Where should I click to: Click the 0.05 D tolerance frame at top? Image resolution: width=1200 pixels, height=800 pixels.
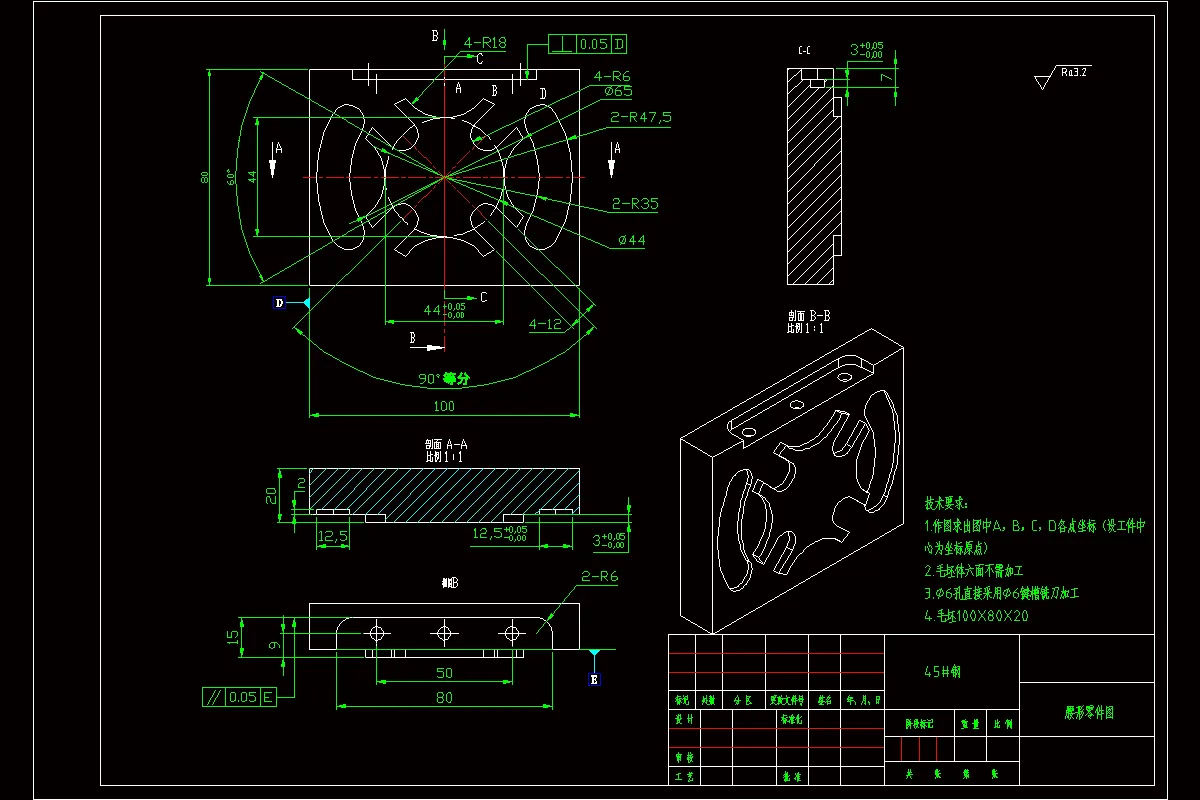click(590, 44)
